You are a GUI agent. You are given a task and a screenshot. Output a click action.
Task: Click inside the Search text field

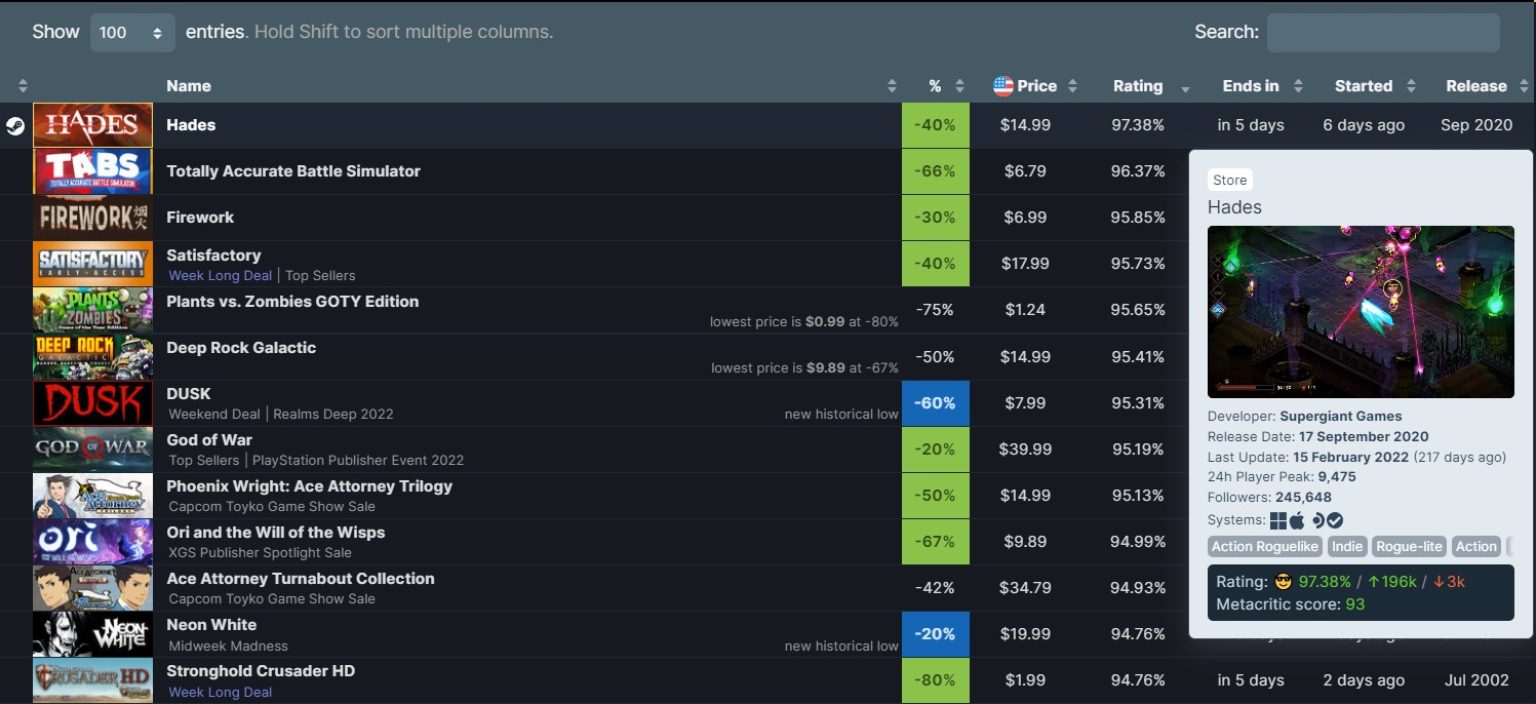tap(1382, 31)
